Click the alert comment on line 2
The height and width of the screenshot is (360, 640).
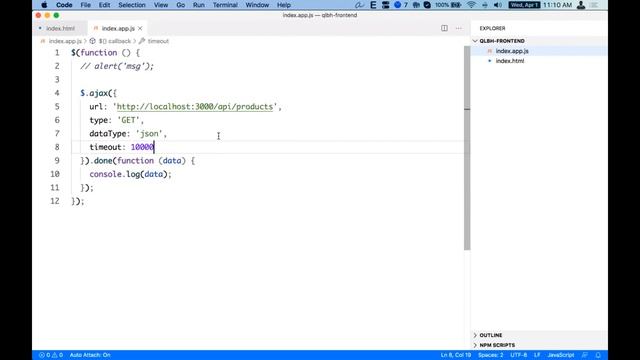pyautogui.click(x=117, y=66)
